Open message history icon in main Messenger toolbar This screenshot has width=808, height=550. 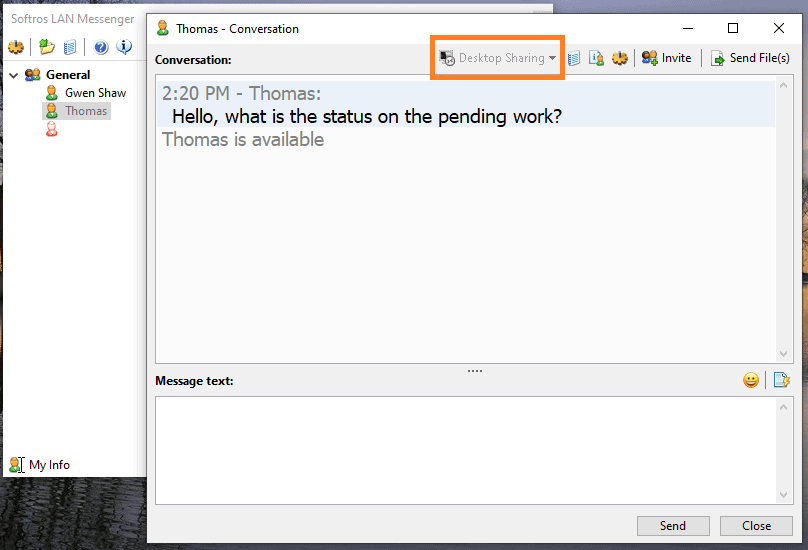pyautogui.click(x=70, y=47)
